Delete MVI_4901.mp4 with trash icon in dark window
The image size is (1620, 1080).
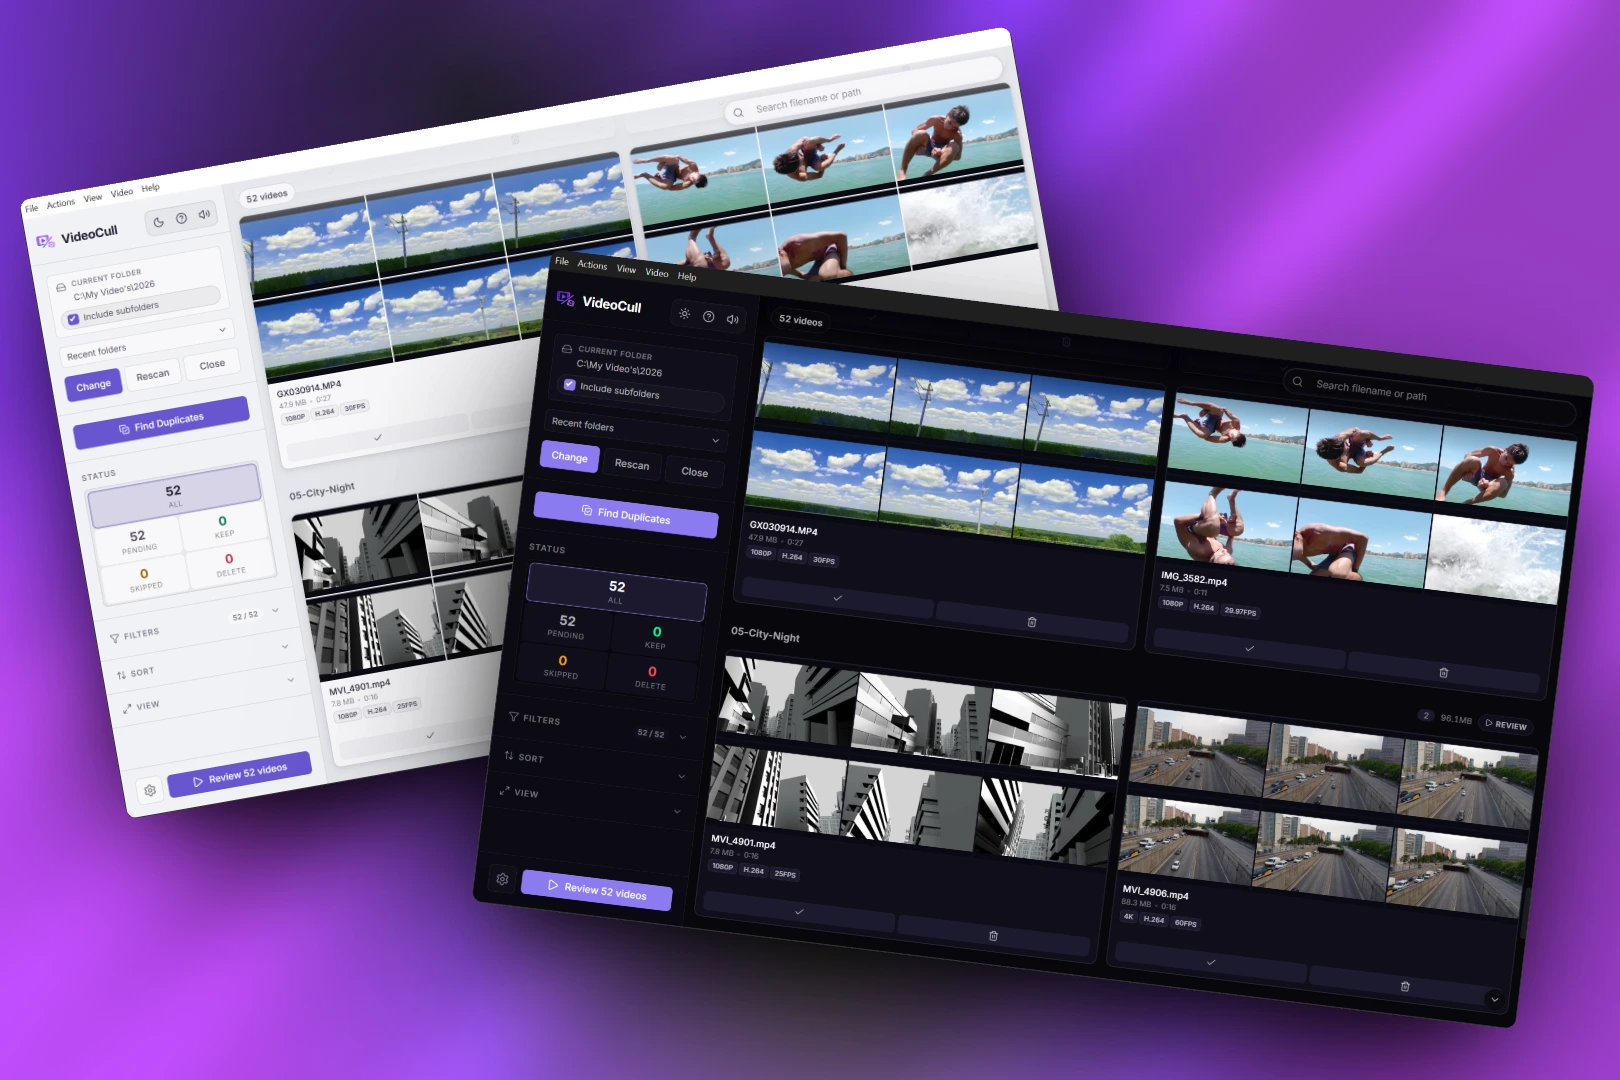(x=993, y=936)
